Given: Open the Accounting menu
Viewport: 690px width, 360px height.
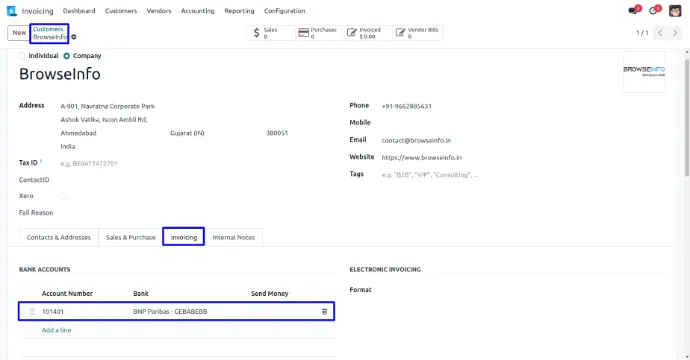Looking at the screenshot, I should point(198,11).
